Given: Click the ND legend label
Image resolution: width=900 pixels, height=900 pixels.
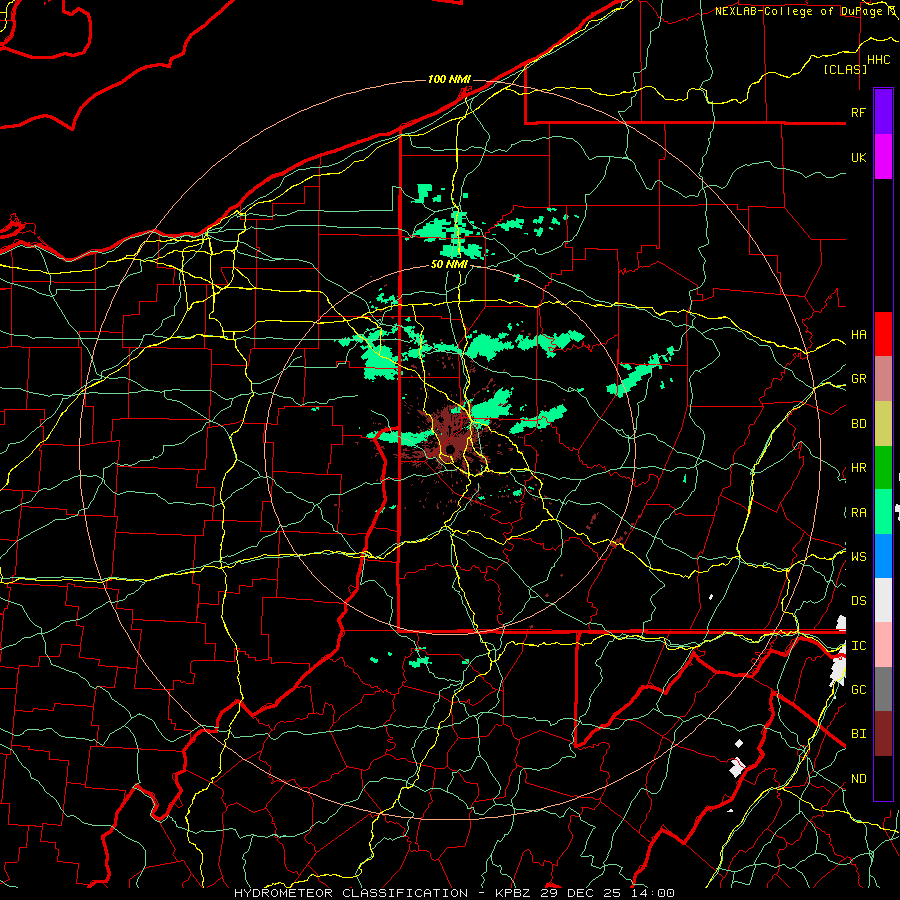Looking at the screenshot, I should click(859, 779).
